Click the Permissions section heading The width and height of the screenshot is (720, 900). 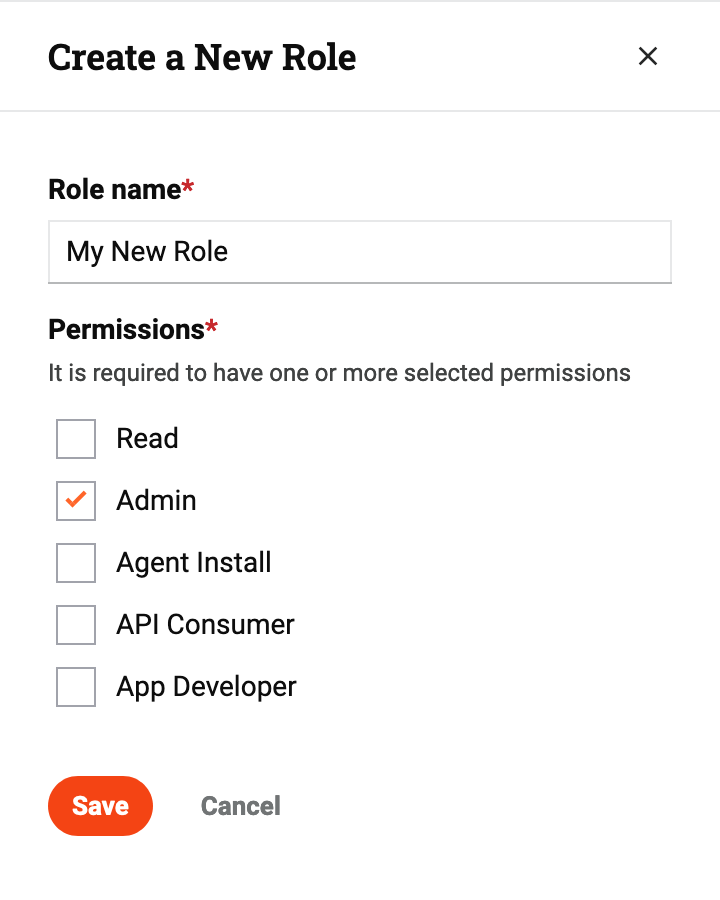[x=126, y=329]
